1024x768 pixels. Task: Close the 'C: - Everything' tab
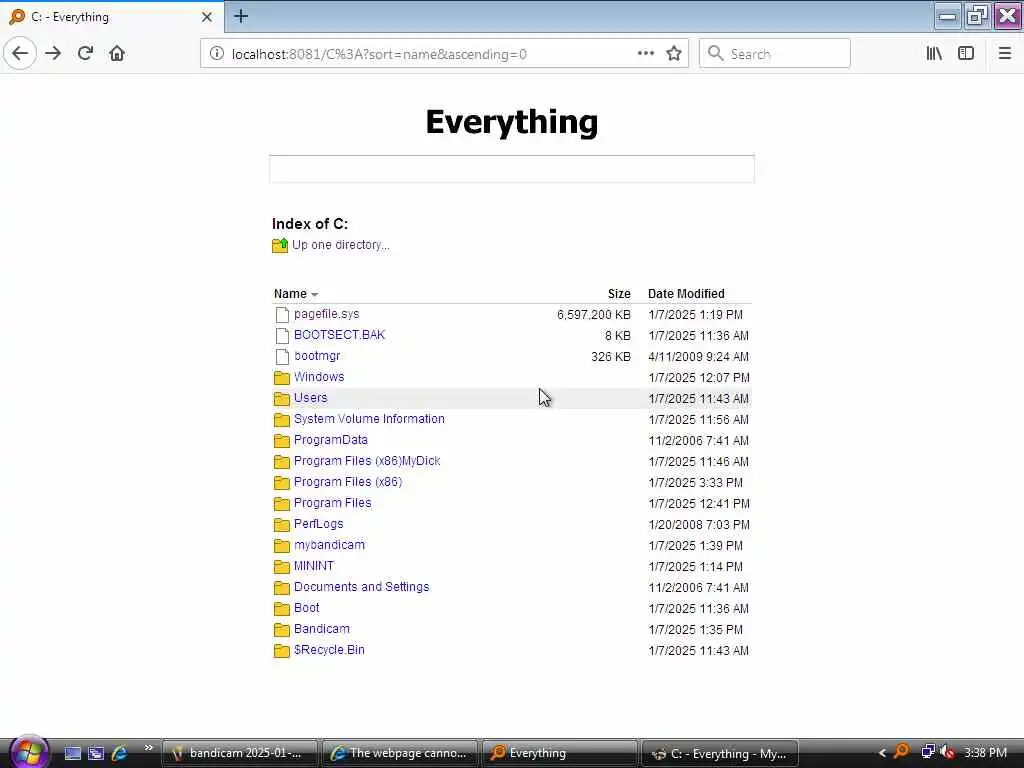pyautogui.click(x=207, y=17)
